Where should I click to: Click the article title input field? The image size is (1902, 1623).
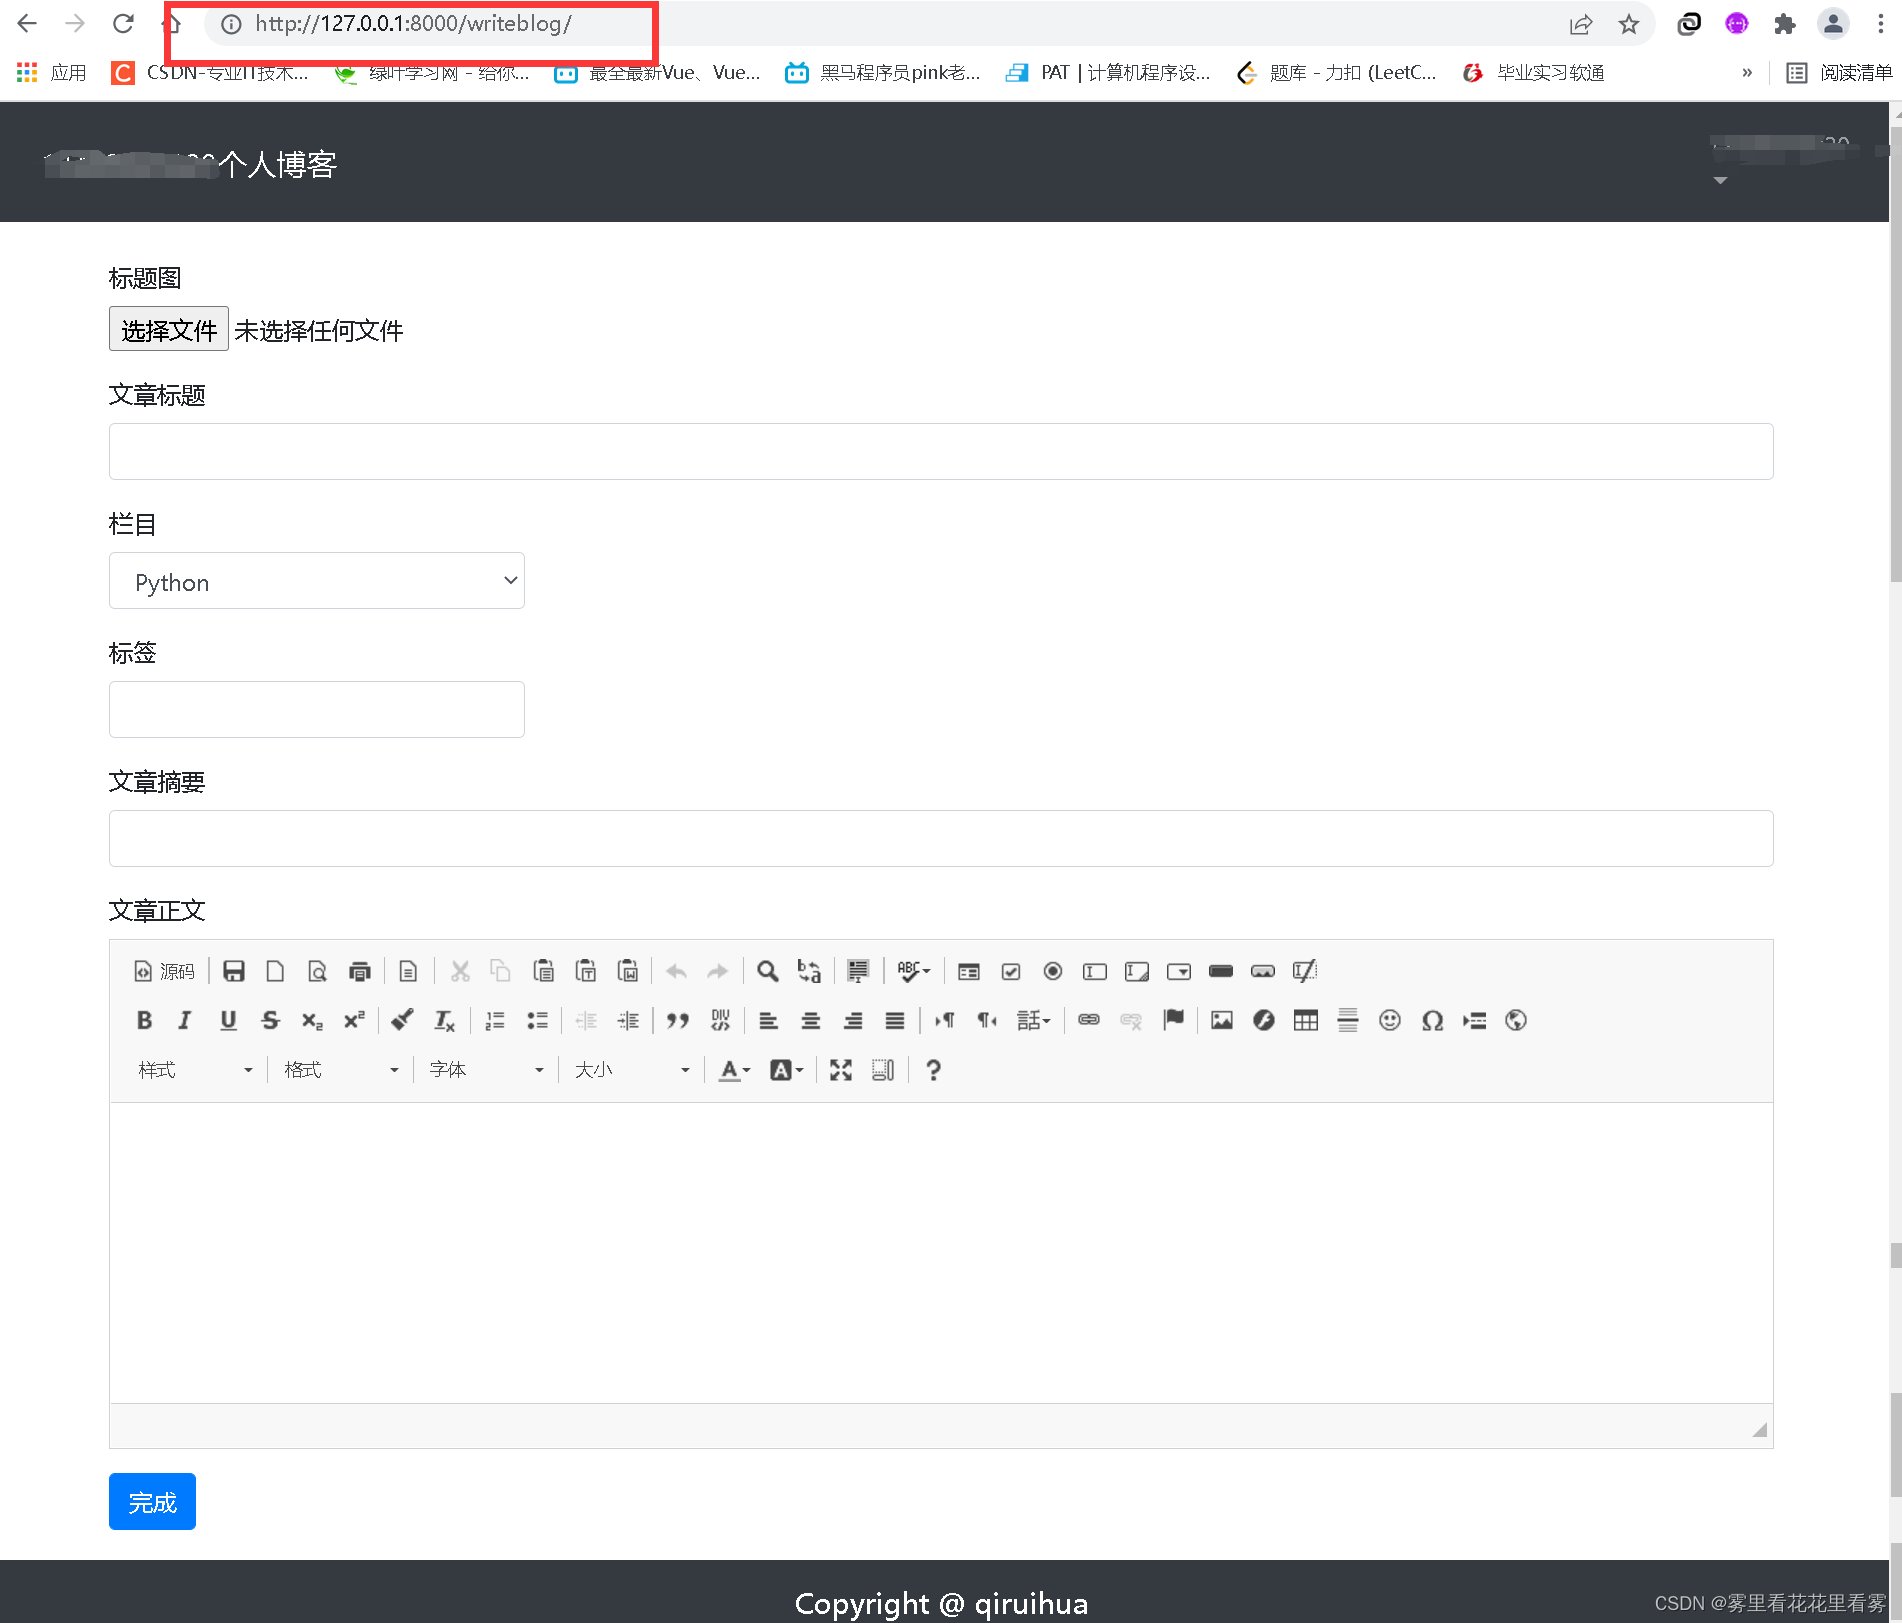[941, 452]
